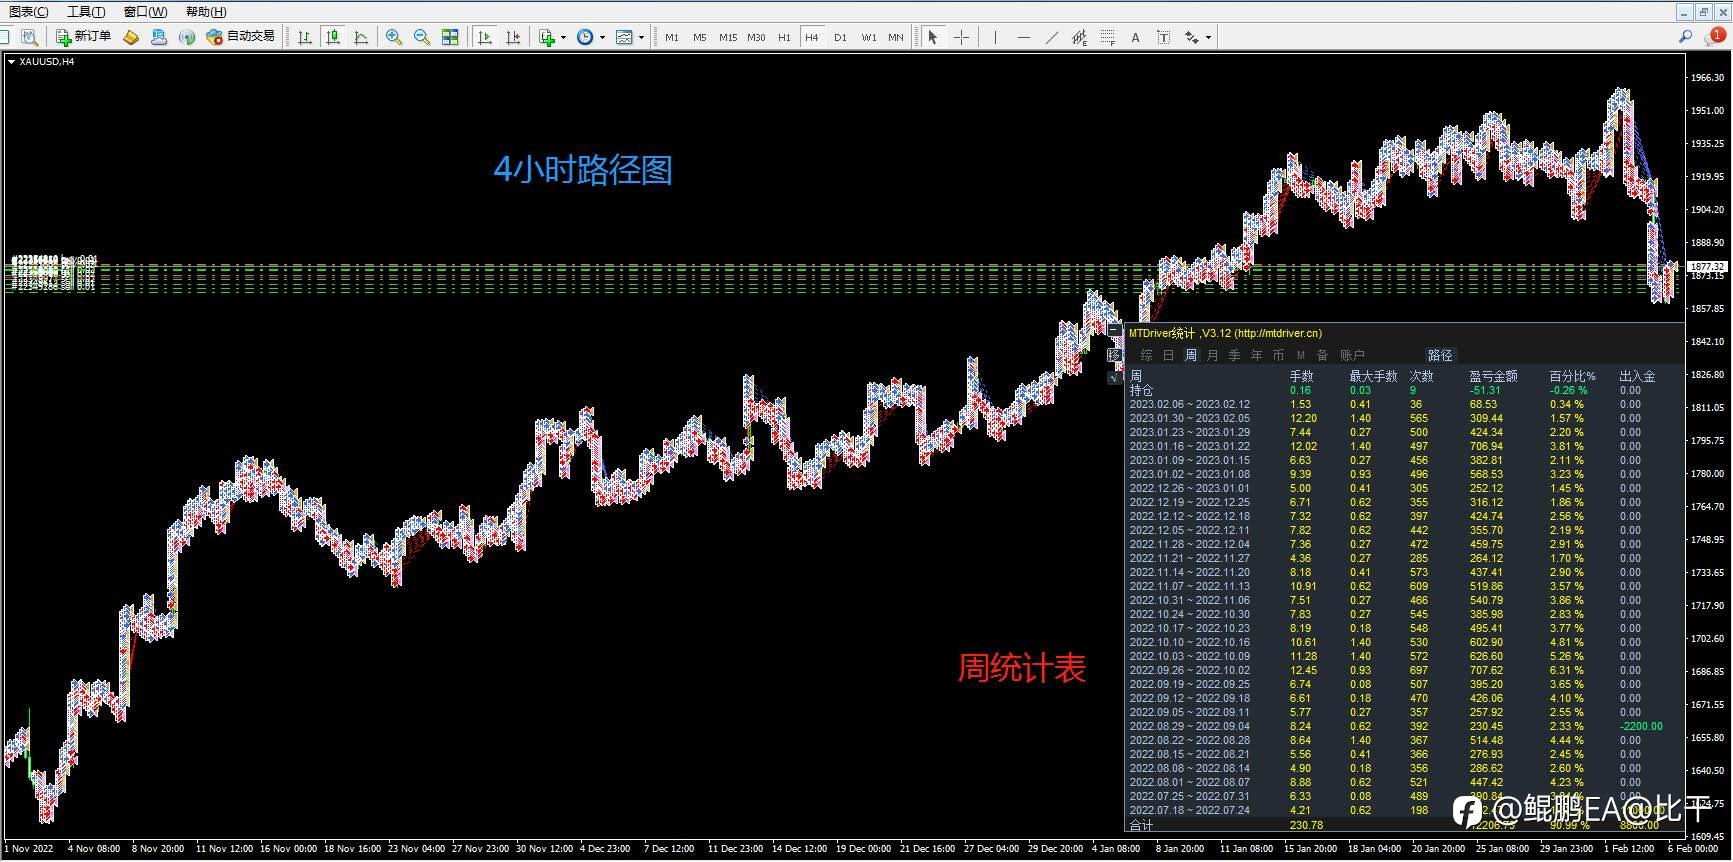Image resolution: width=1733 pixels, height=862 pixels.
Task: Click the zoom in magnifier icon
Action: click(x=394, y=37)
